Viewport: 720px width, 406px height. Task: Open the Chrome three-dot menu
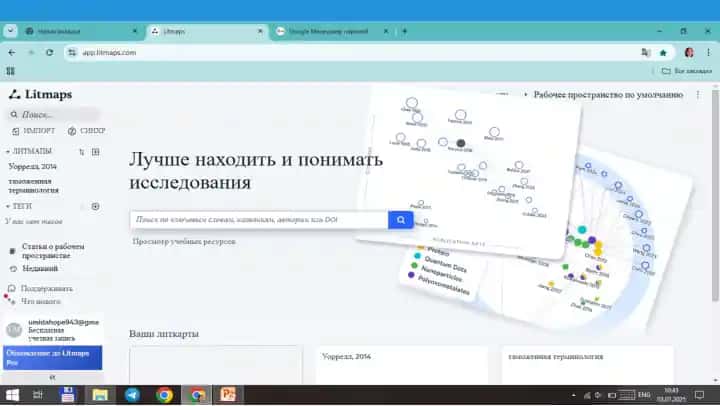click(x=709, y=53)
